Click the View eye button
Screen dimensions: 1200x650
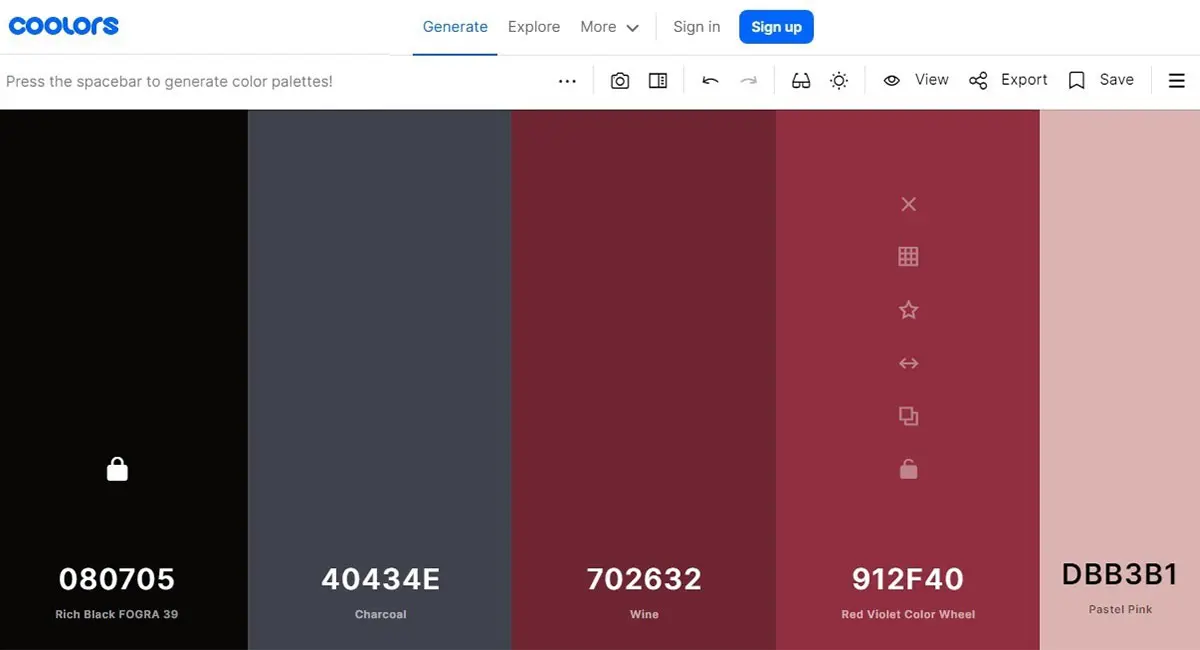[x=915, y=80]
